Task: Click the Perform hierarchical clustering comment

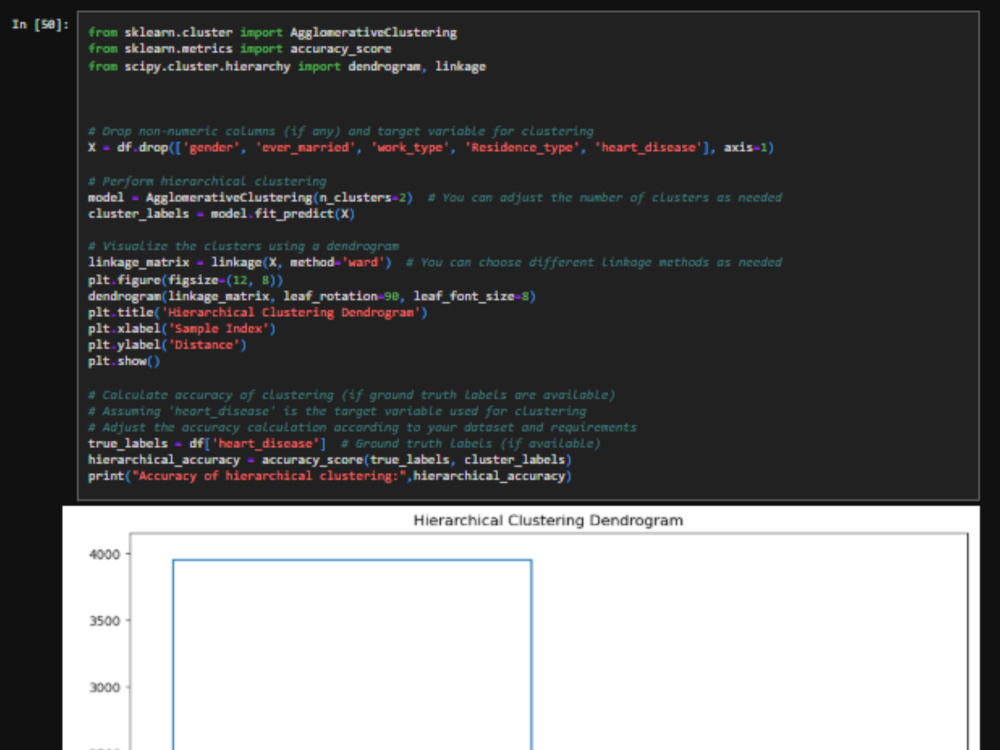Action: point(207,181)
